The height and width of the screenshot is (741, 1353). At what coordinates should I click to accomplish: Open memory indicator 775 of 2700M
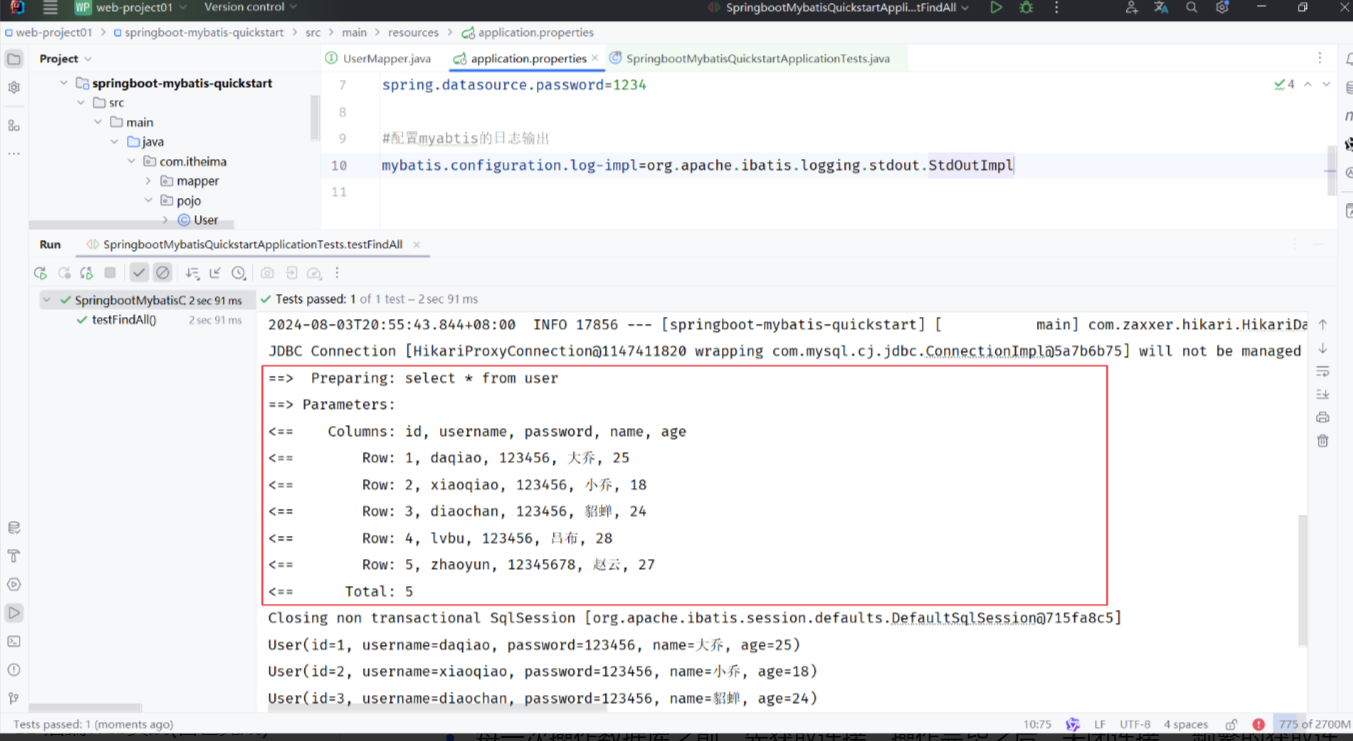1314,725
